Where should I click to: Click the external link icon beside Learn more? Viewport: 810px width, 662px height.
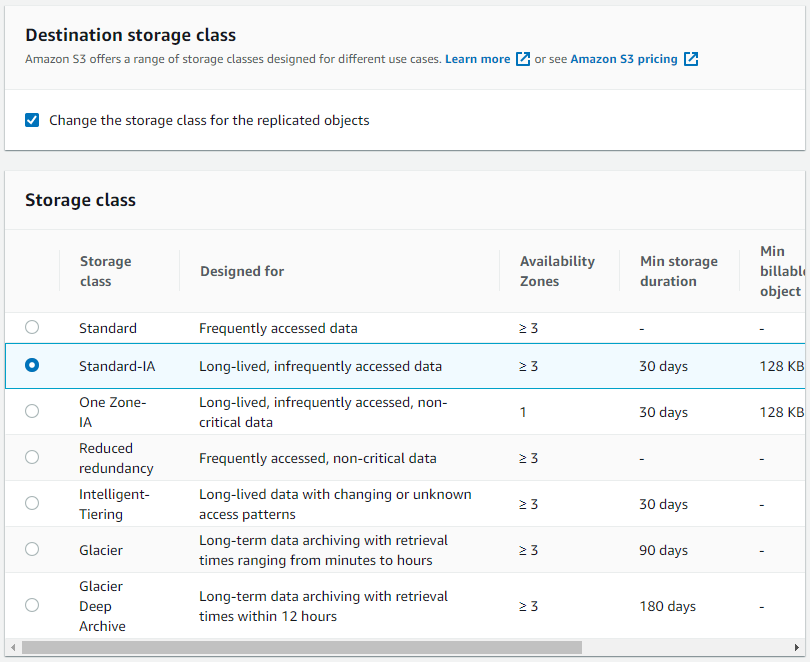tap(523, 59)
